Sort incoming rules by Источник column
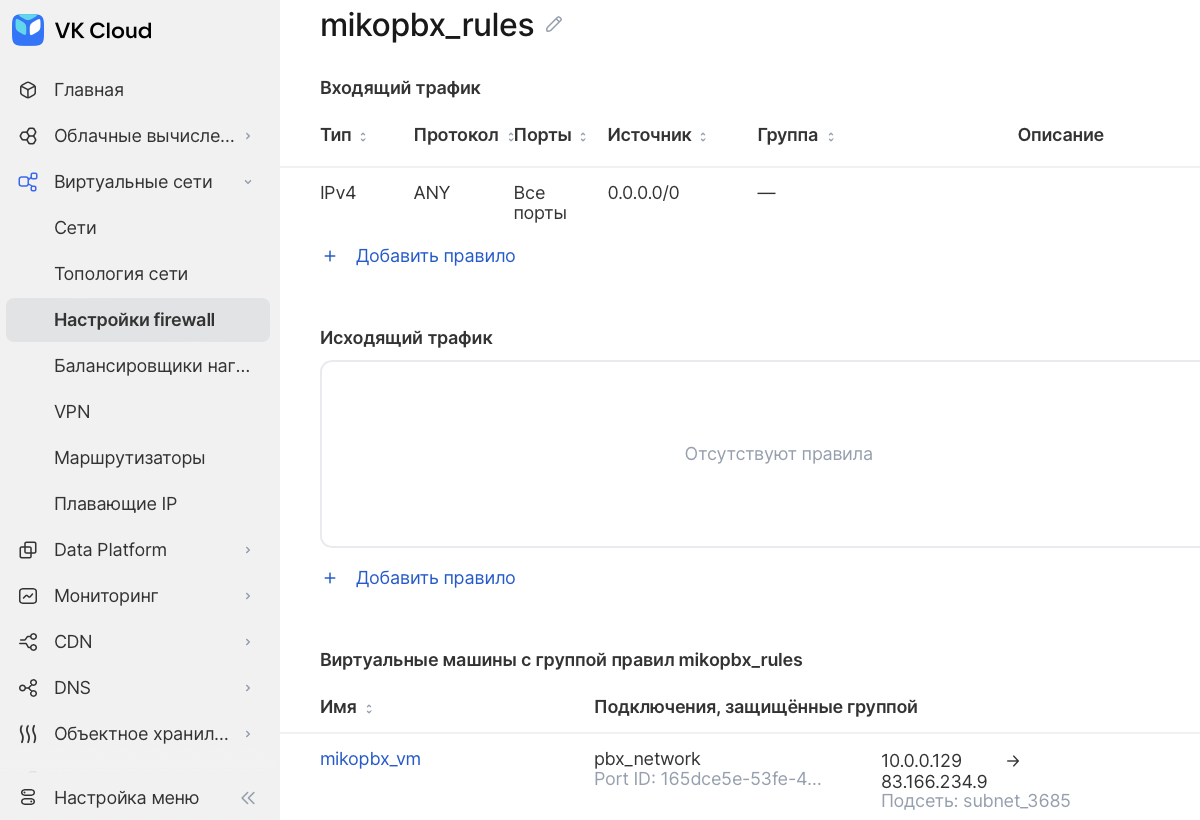 (703, 136)
